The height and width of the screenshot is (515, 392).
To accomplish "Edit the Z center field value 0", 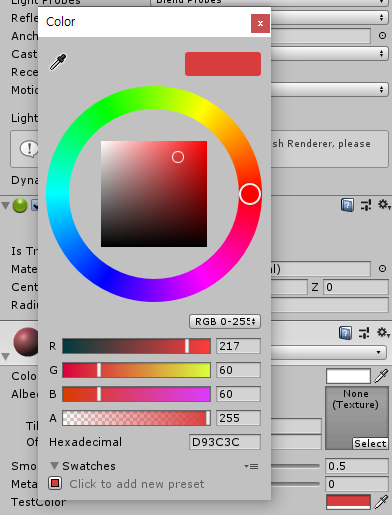I will tap(356, 287).
